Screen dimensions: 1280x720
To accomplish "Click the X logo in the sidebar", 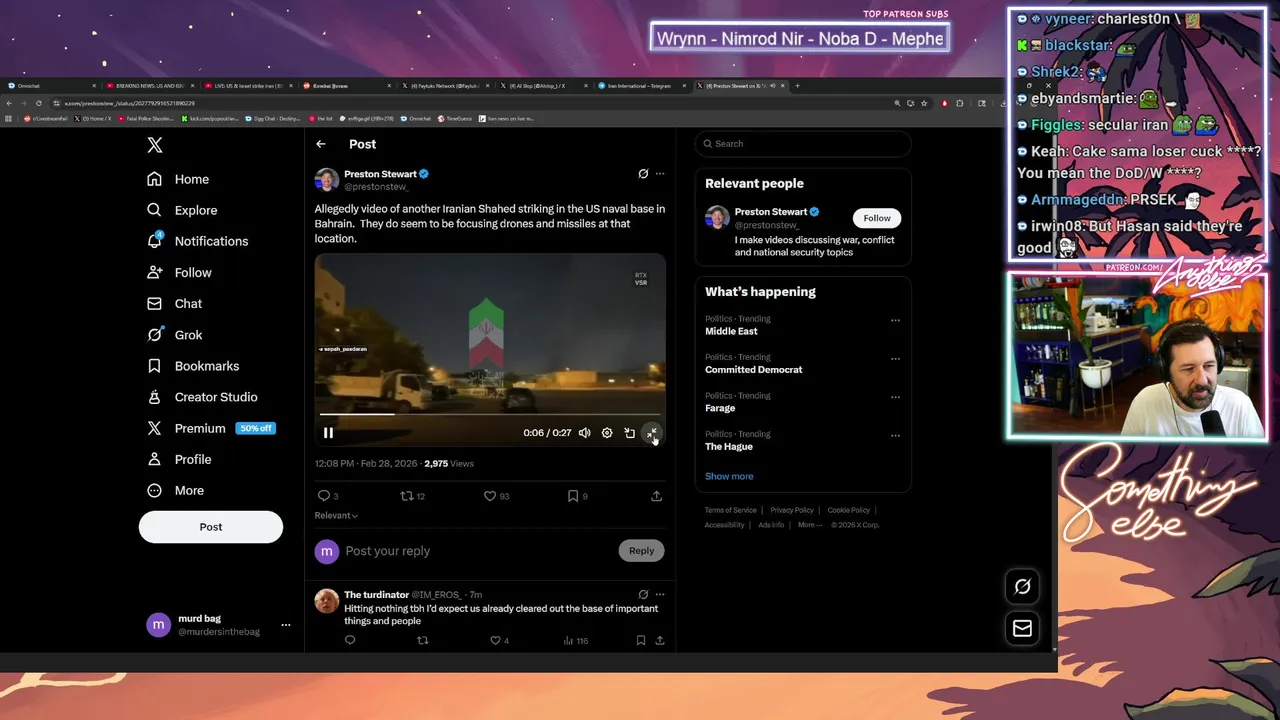I will pos(155,145).
